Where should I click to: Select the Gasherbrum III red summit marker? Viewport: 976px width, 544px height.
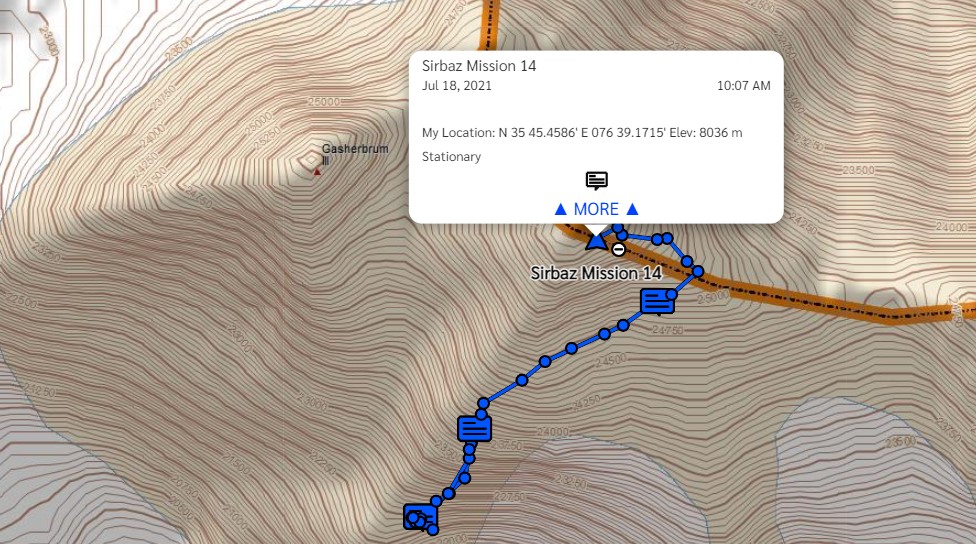click(x=317, y=172)
